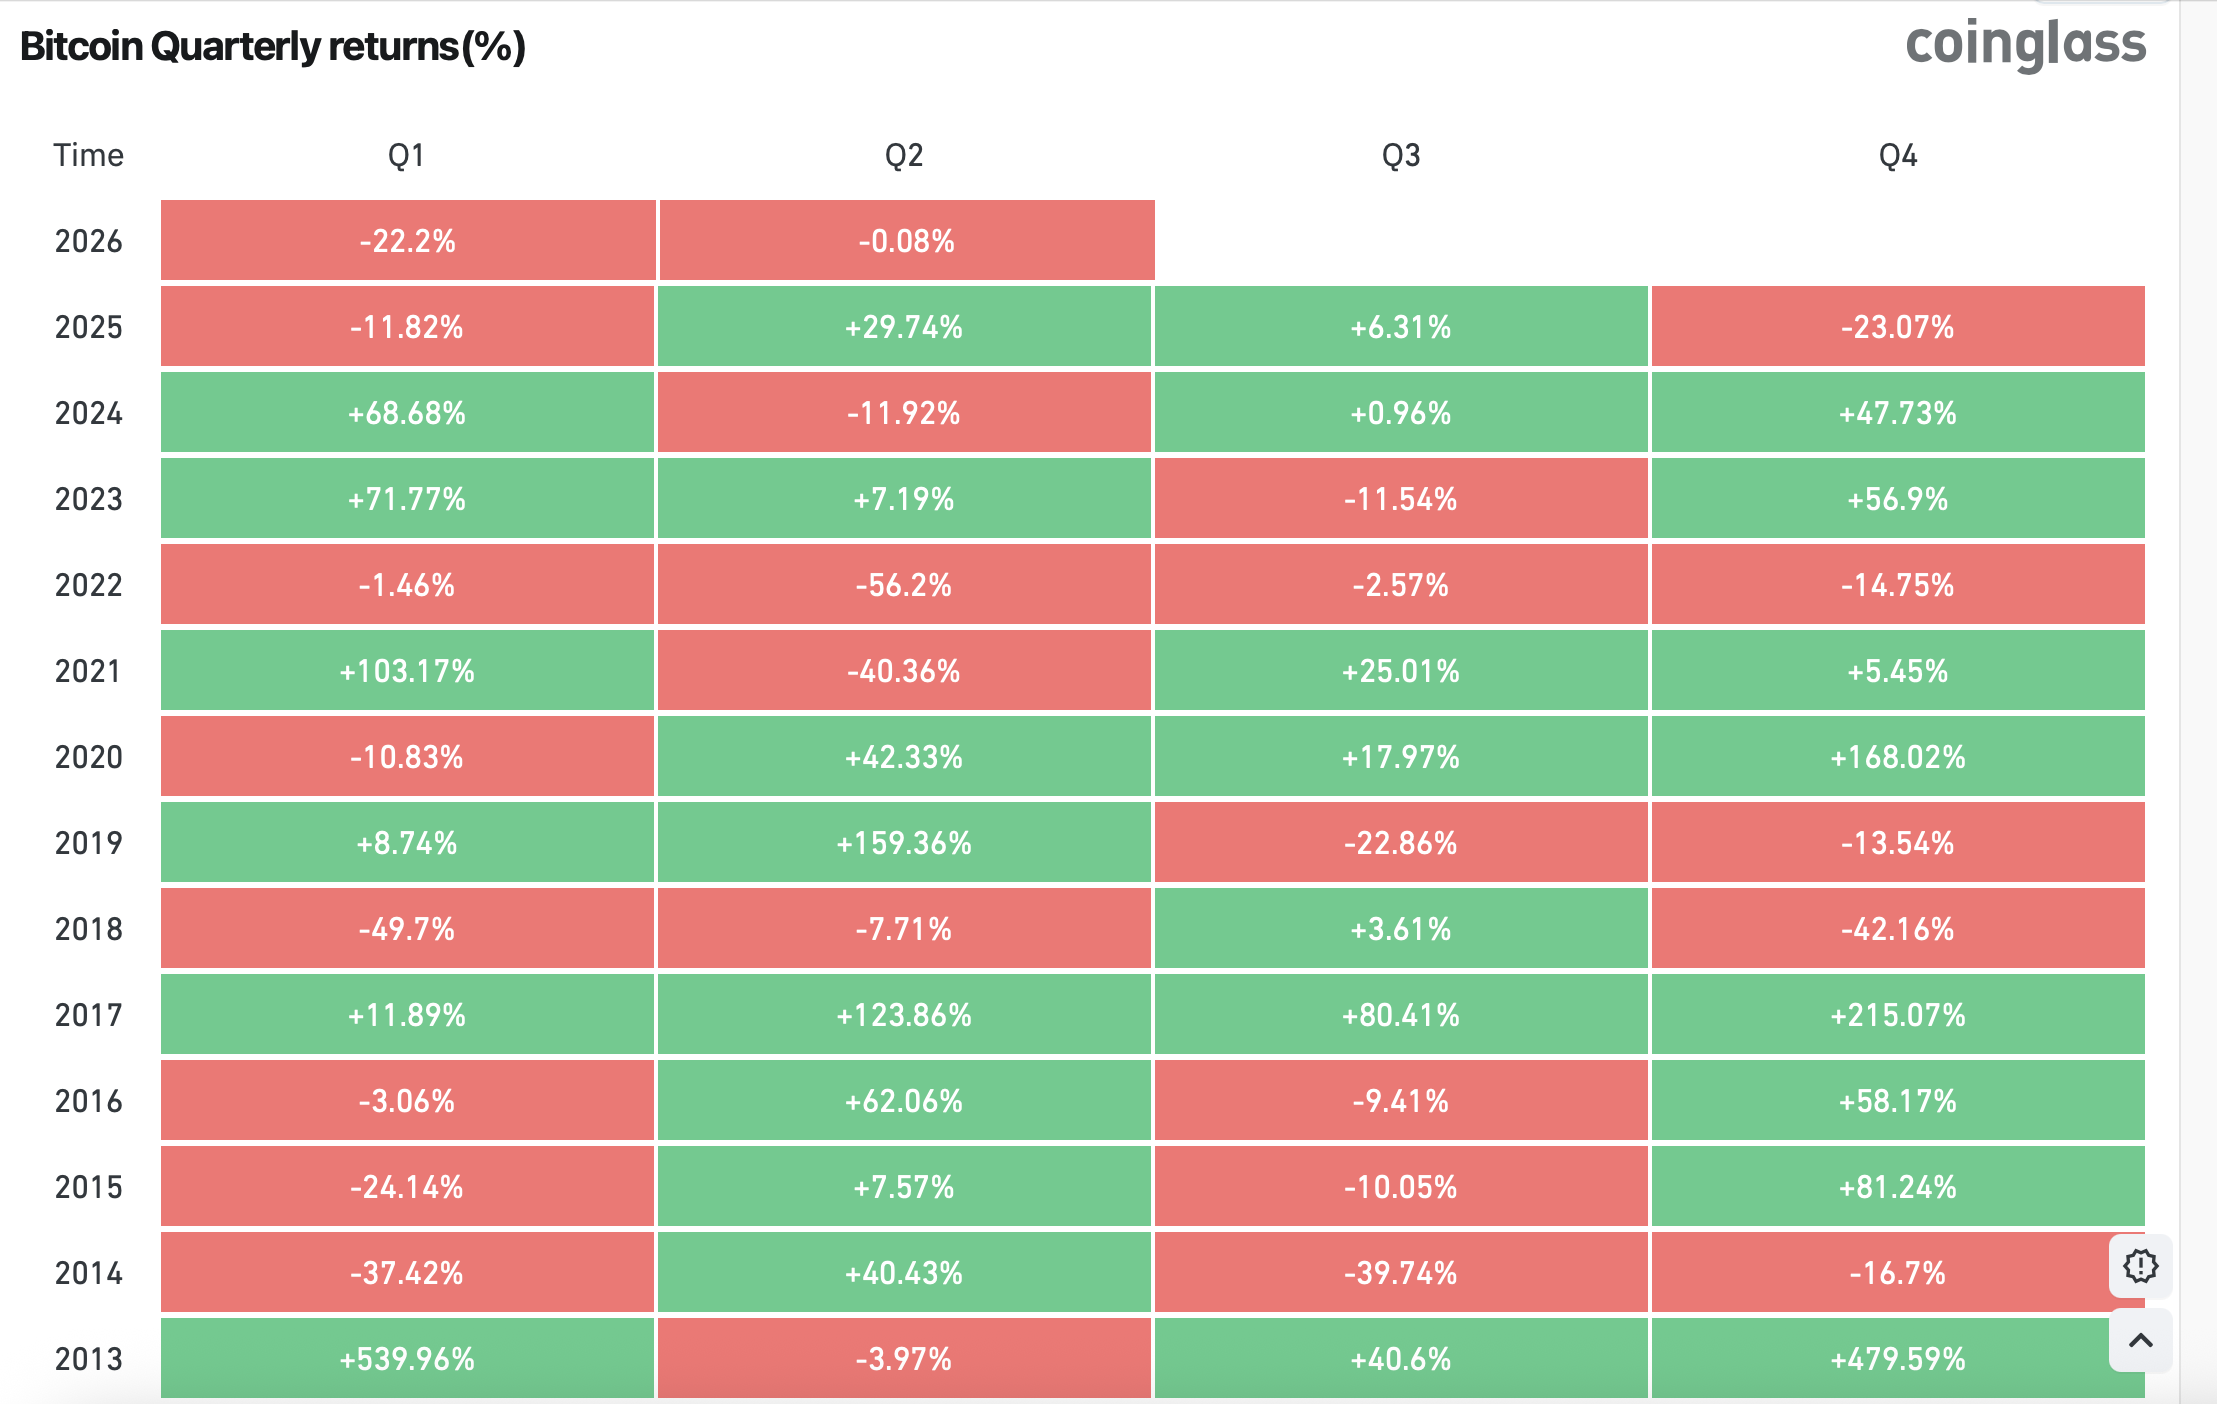Select the -22.2% cell in 2026 row
The height and width of the screenshot is (1404, 2217).
tap(406, 240)
